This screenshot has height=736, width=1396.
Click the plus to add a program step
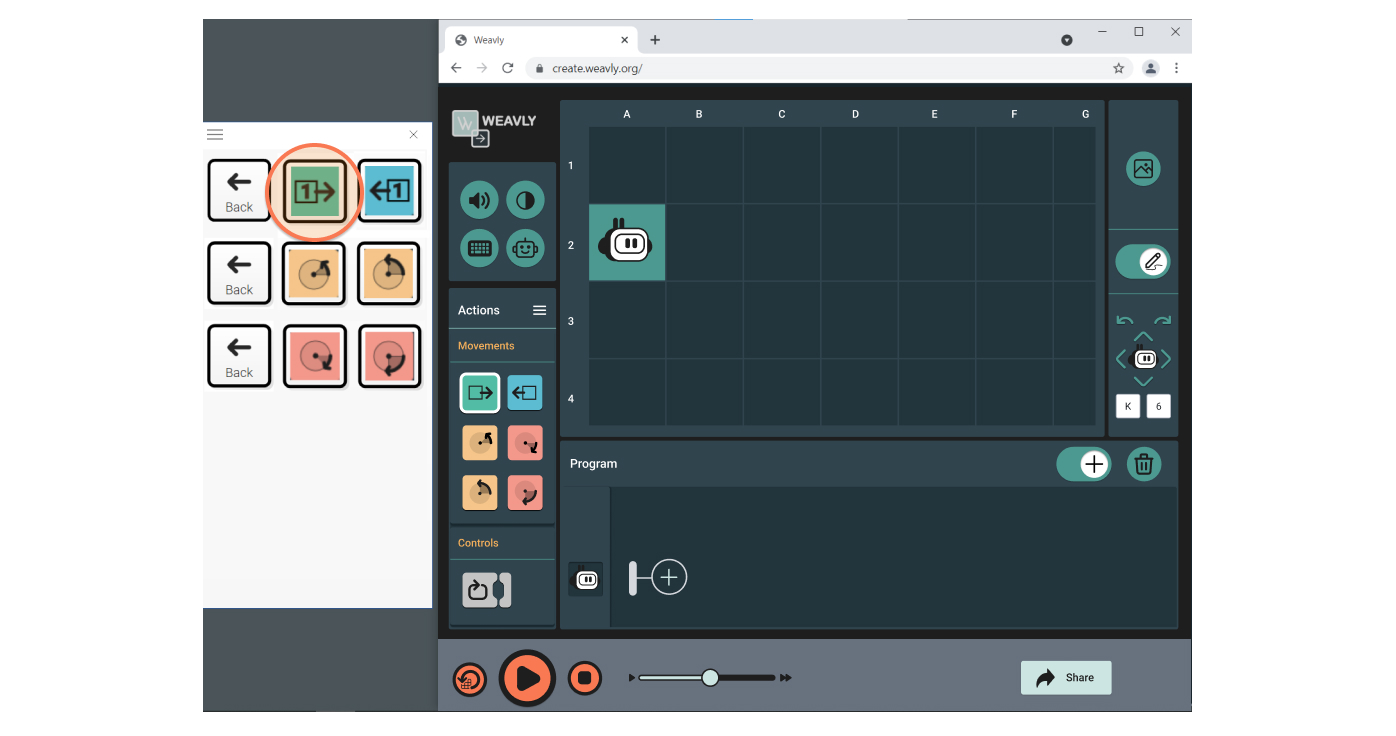point(668,577)
